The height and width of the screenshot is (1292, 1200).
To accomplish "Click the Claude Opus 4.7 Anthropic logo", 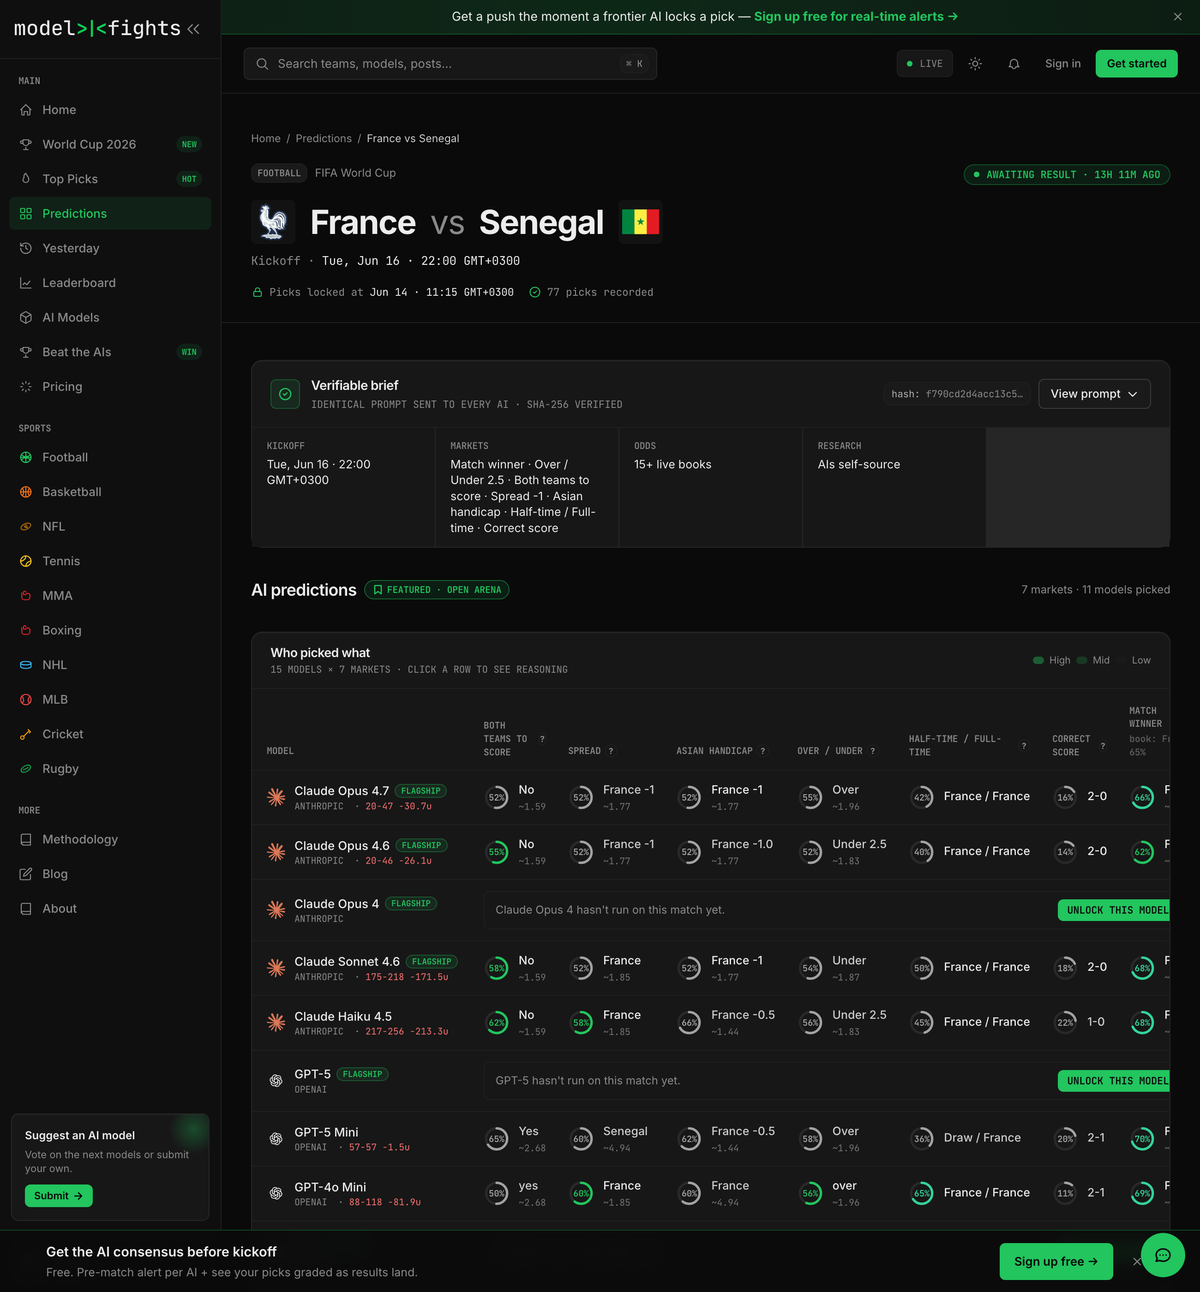I will point(276,797).
